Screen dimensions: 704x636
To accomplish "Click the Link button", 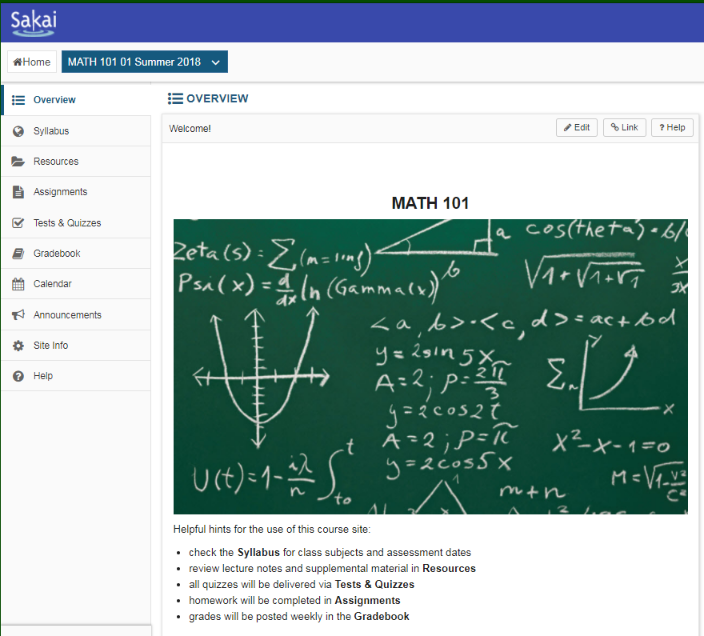I will click(x=625, y=127).
